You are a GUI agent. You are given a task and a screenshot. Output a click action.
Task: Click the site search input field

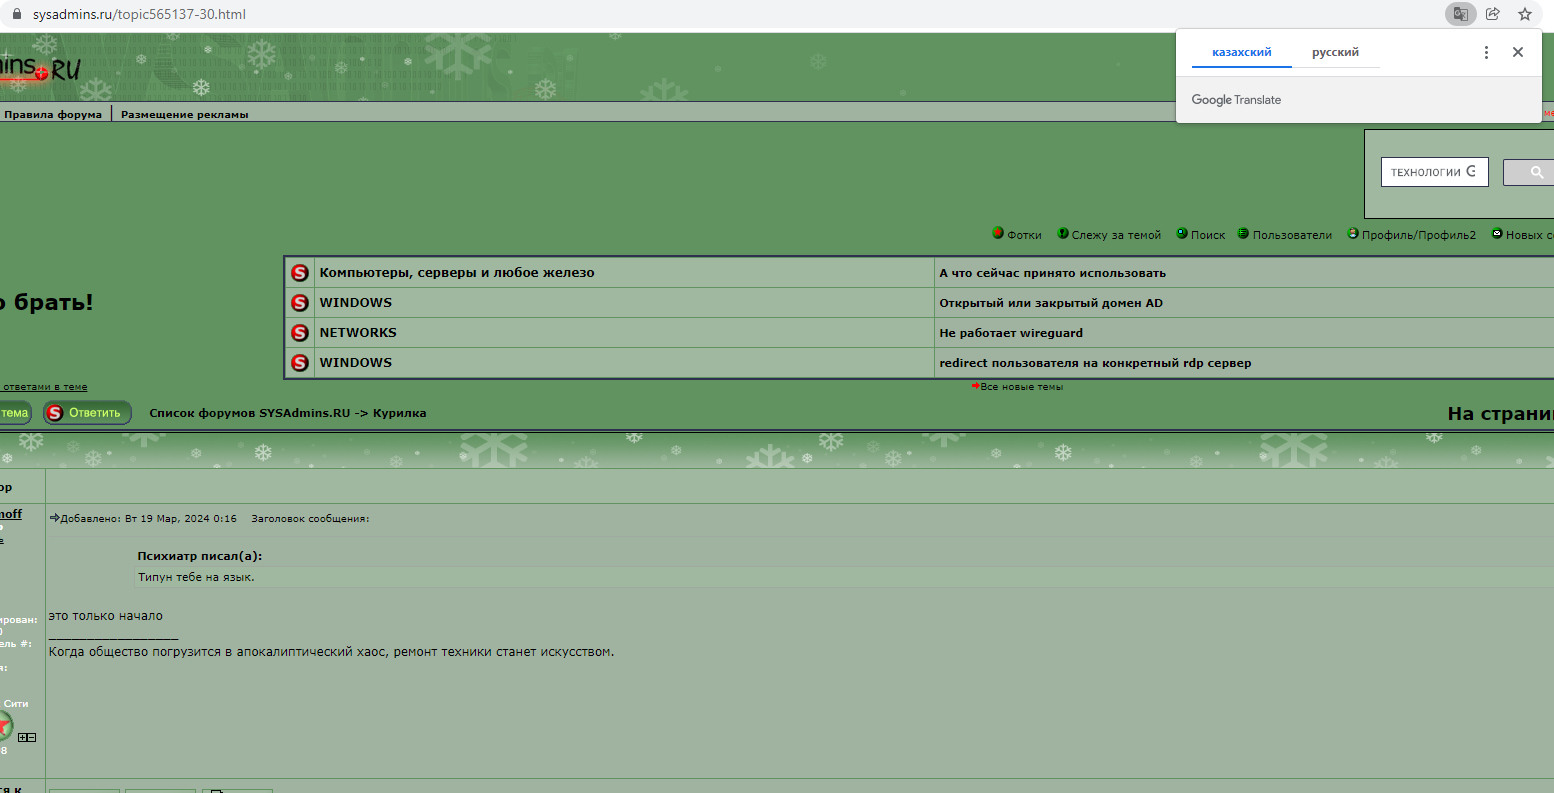[1435, 172]
